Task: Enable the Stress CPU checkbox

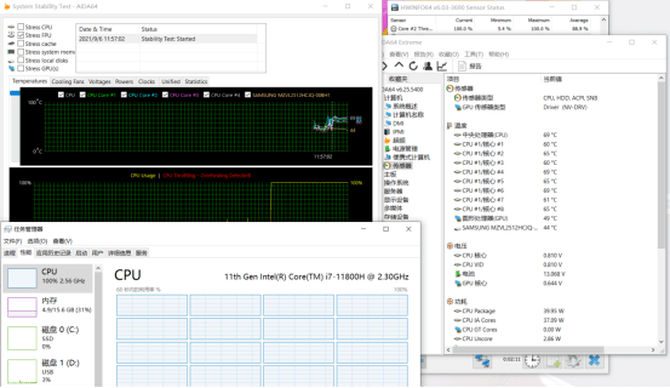Action: coord(21,27)
